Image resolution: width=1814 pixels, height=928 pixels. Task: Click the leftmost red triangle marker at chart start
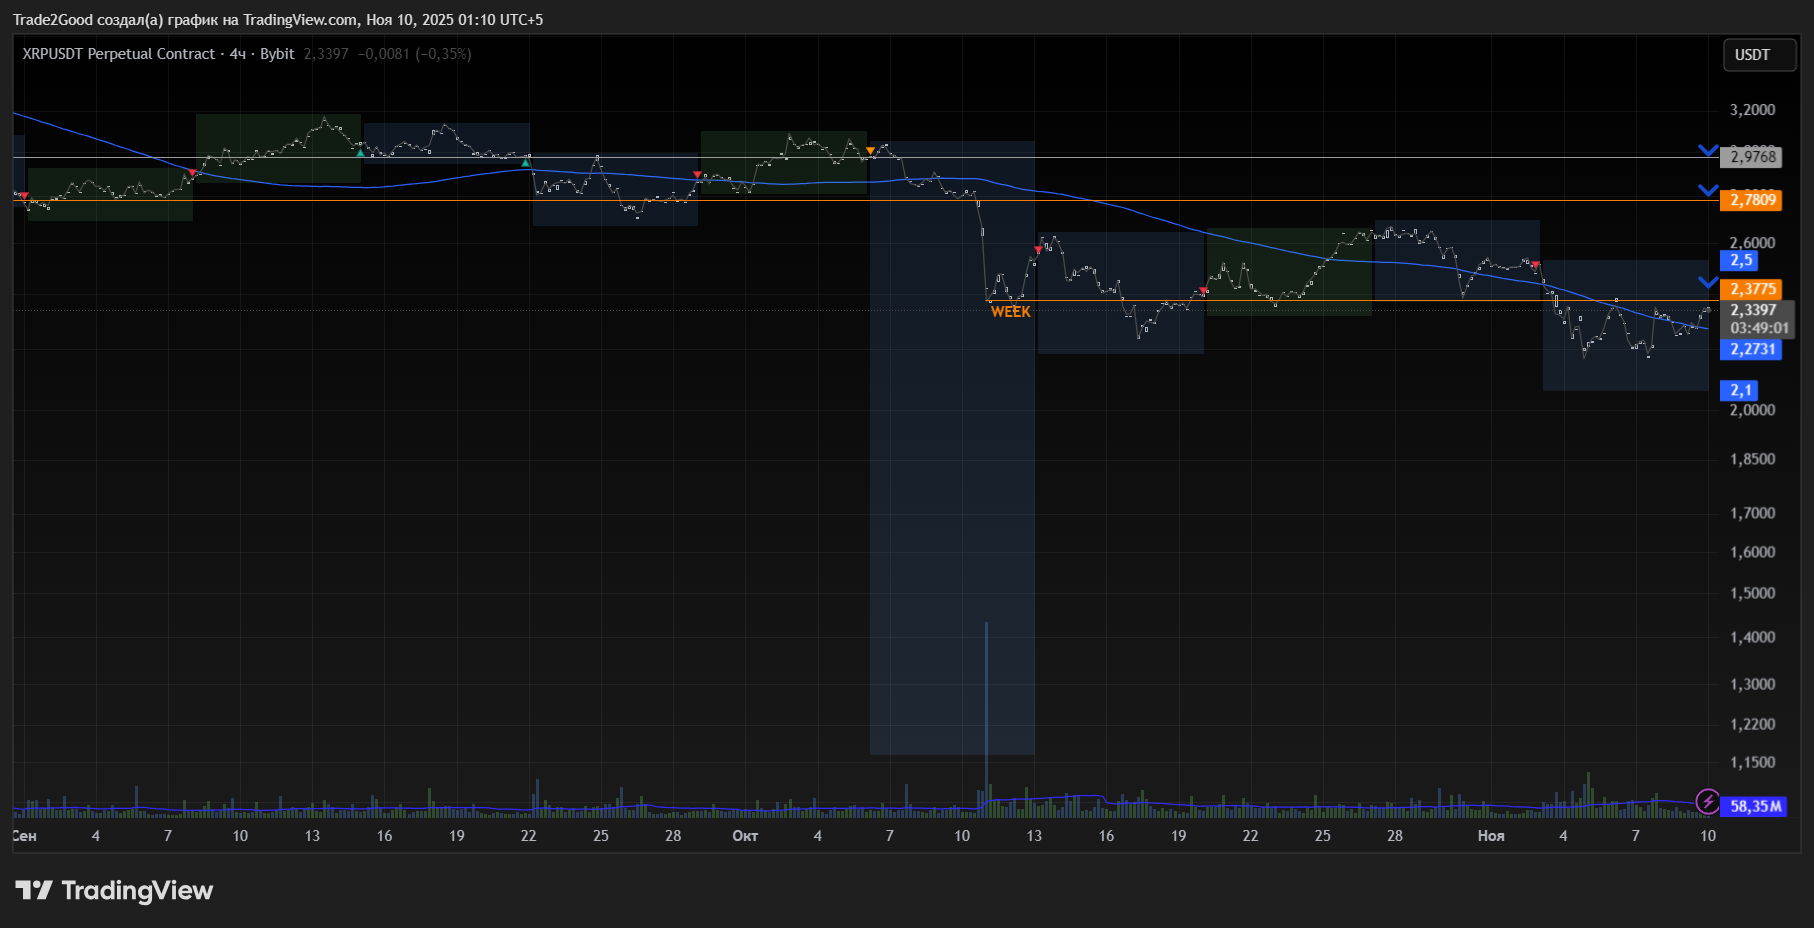[x=24, y=197]
